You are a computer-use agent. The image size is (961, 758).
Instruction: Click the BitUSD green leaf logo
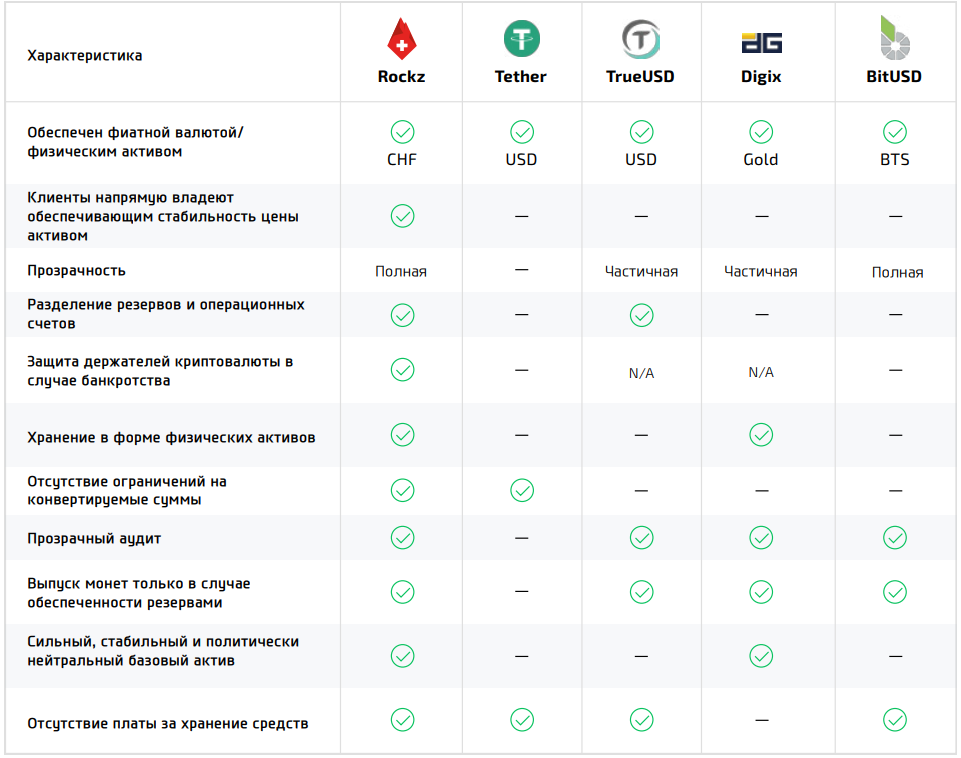pyautogui.click(x=895, y=37)
